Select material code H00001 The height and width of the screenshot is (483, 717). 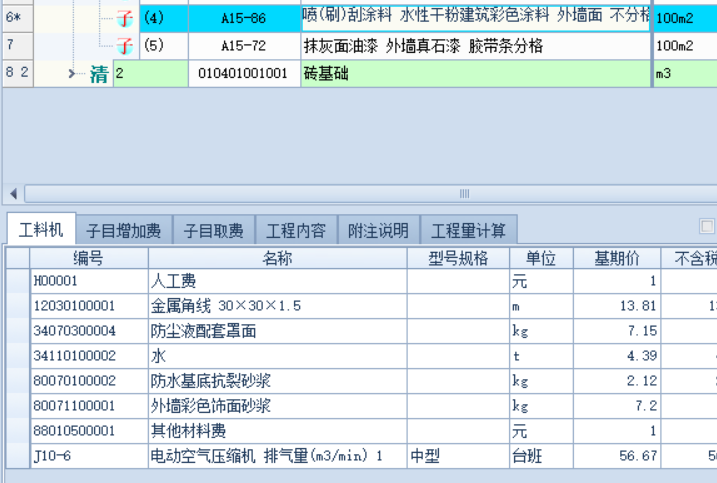click(x=89, y=281)
